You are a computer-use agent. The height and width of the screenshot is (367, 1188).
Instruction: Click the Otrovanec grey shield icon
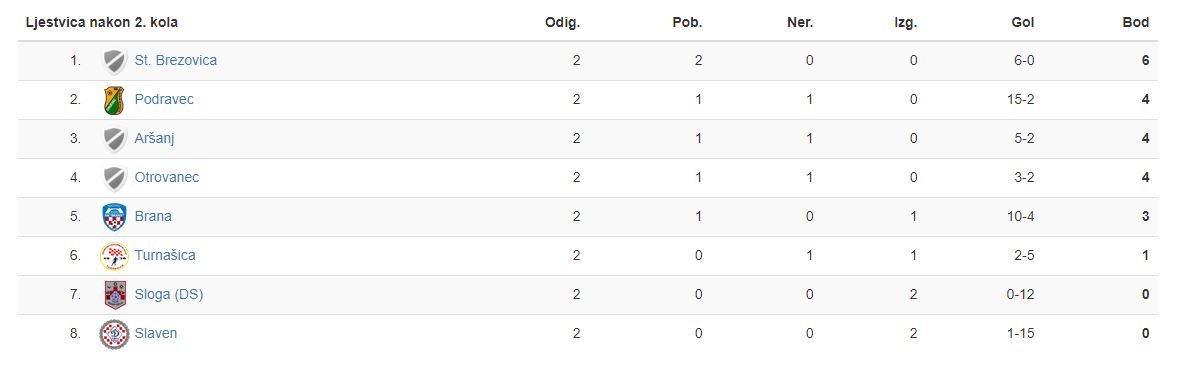click(114, 177)
